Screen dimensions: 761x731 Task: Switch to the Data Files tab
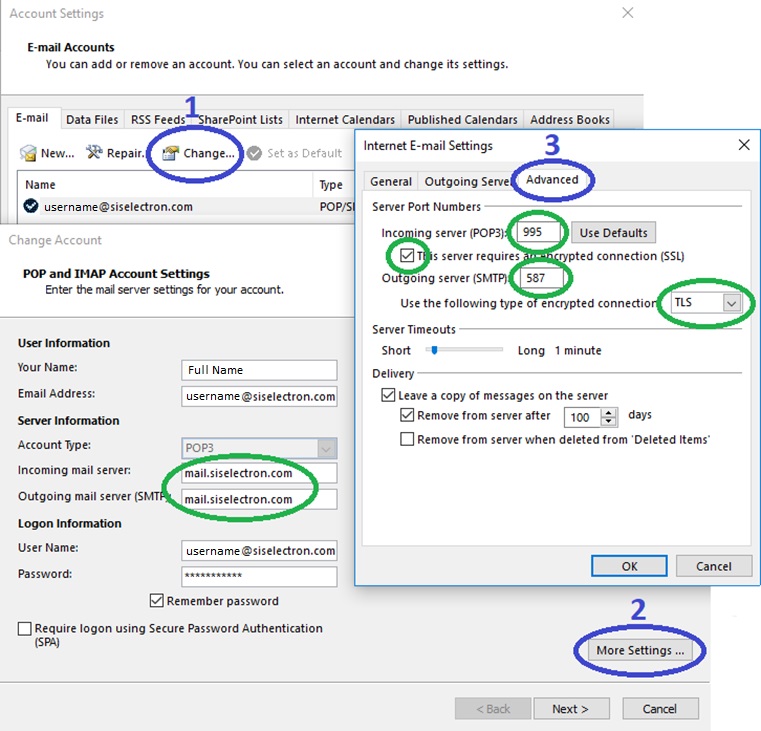pyautogui.click(x=92, y=119)
